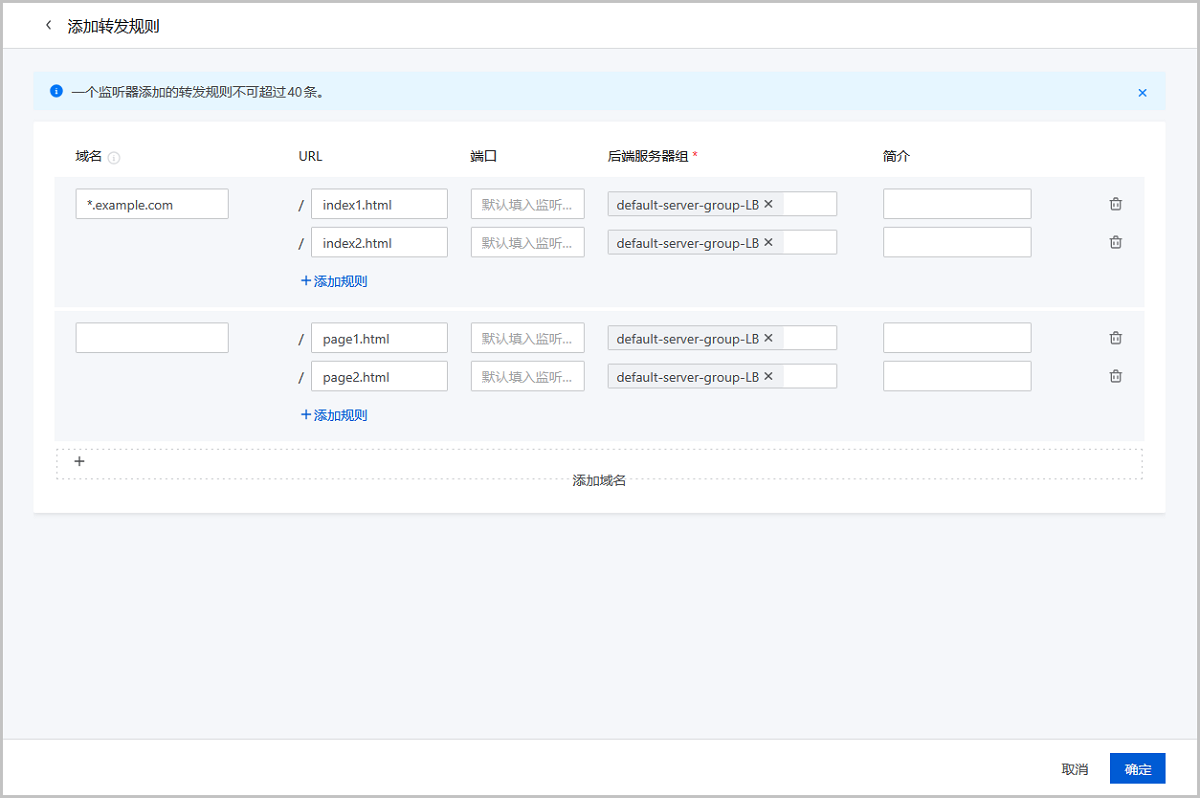Focus the port field in page2.html row
The image size is (1200, 798).
528,376
